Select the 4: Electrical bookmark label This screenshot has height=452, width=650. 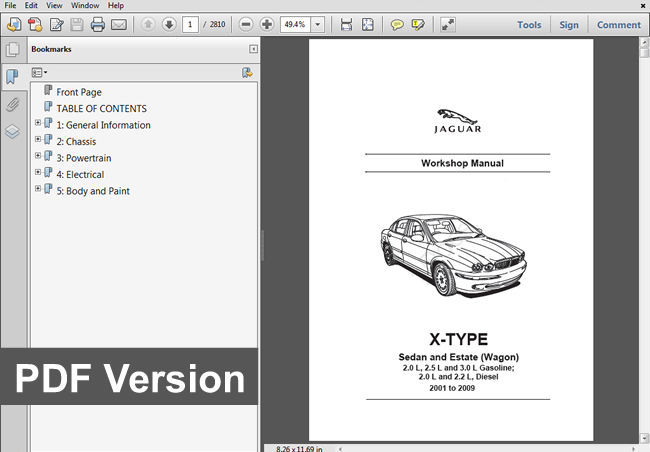(x=80, y=175)
